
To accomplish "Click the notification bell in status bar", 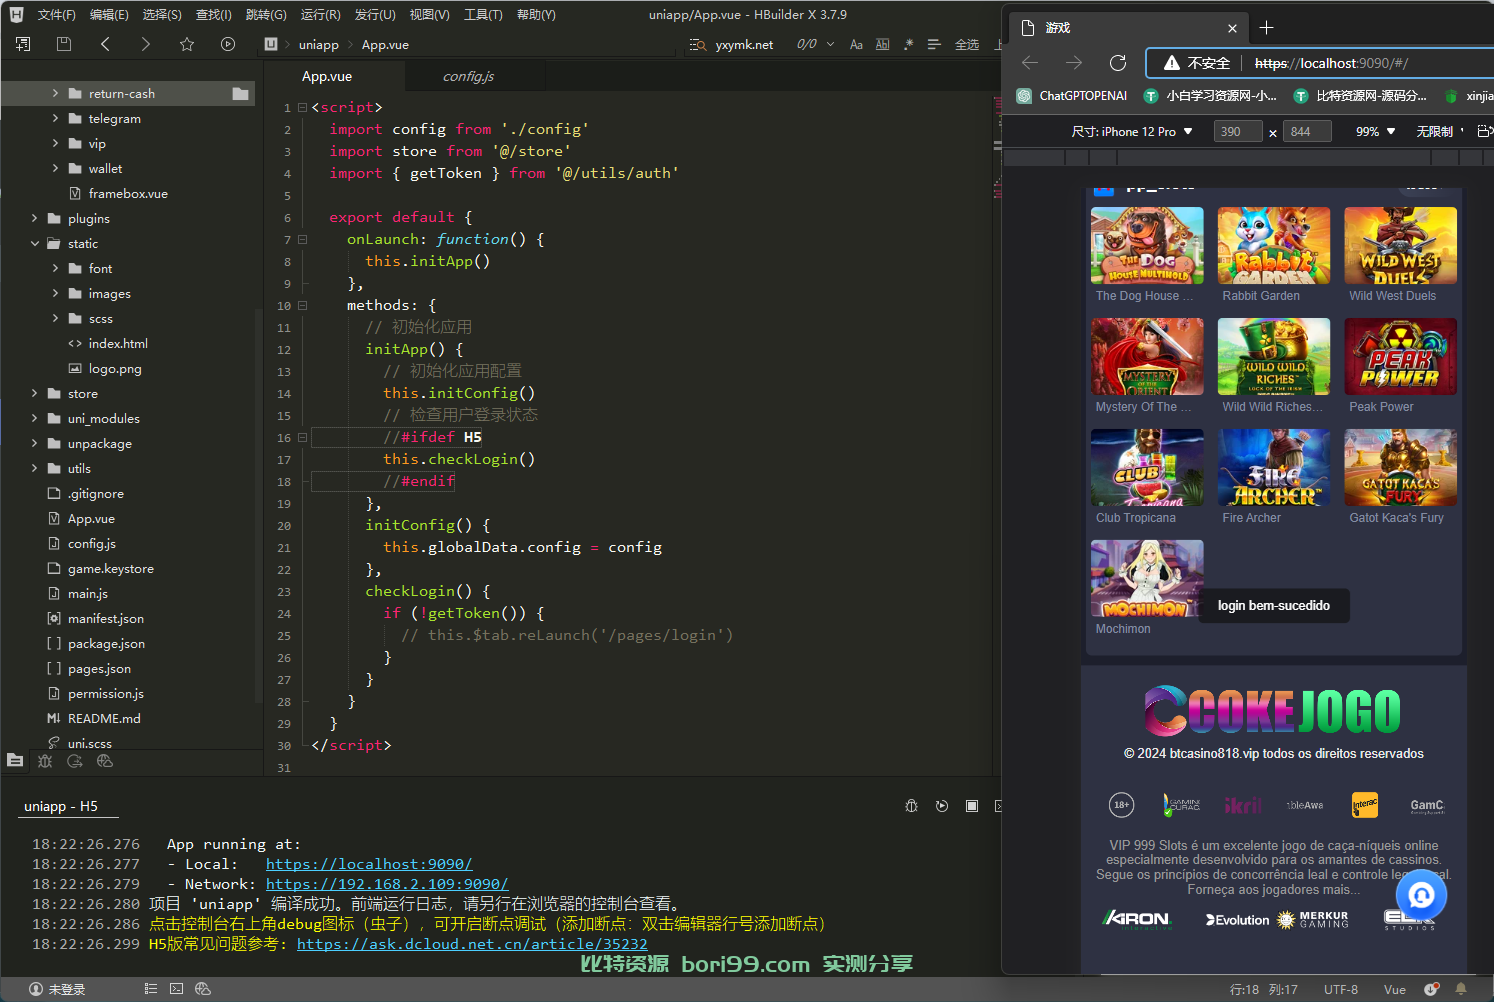I will point(1461,989).
